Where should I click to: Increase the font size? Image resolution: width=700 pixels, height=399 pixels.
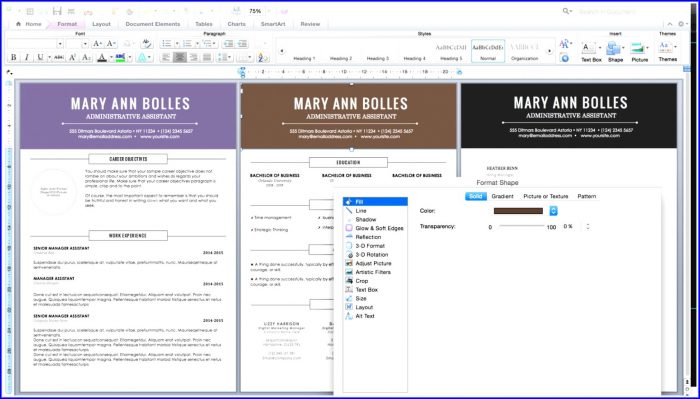[97, 44]
